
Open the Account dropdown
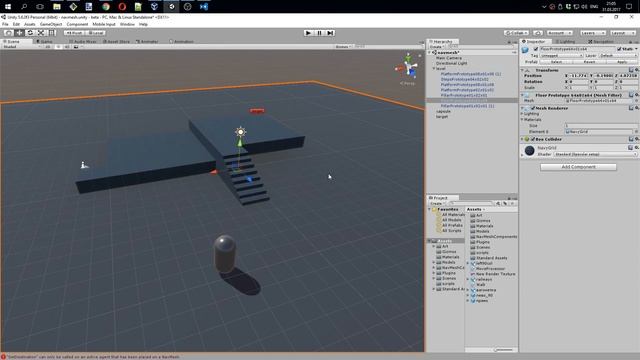pyautogui.click(x=559, y=33)
